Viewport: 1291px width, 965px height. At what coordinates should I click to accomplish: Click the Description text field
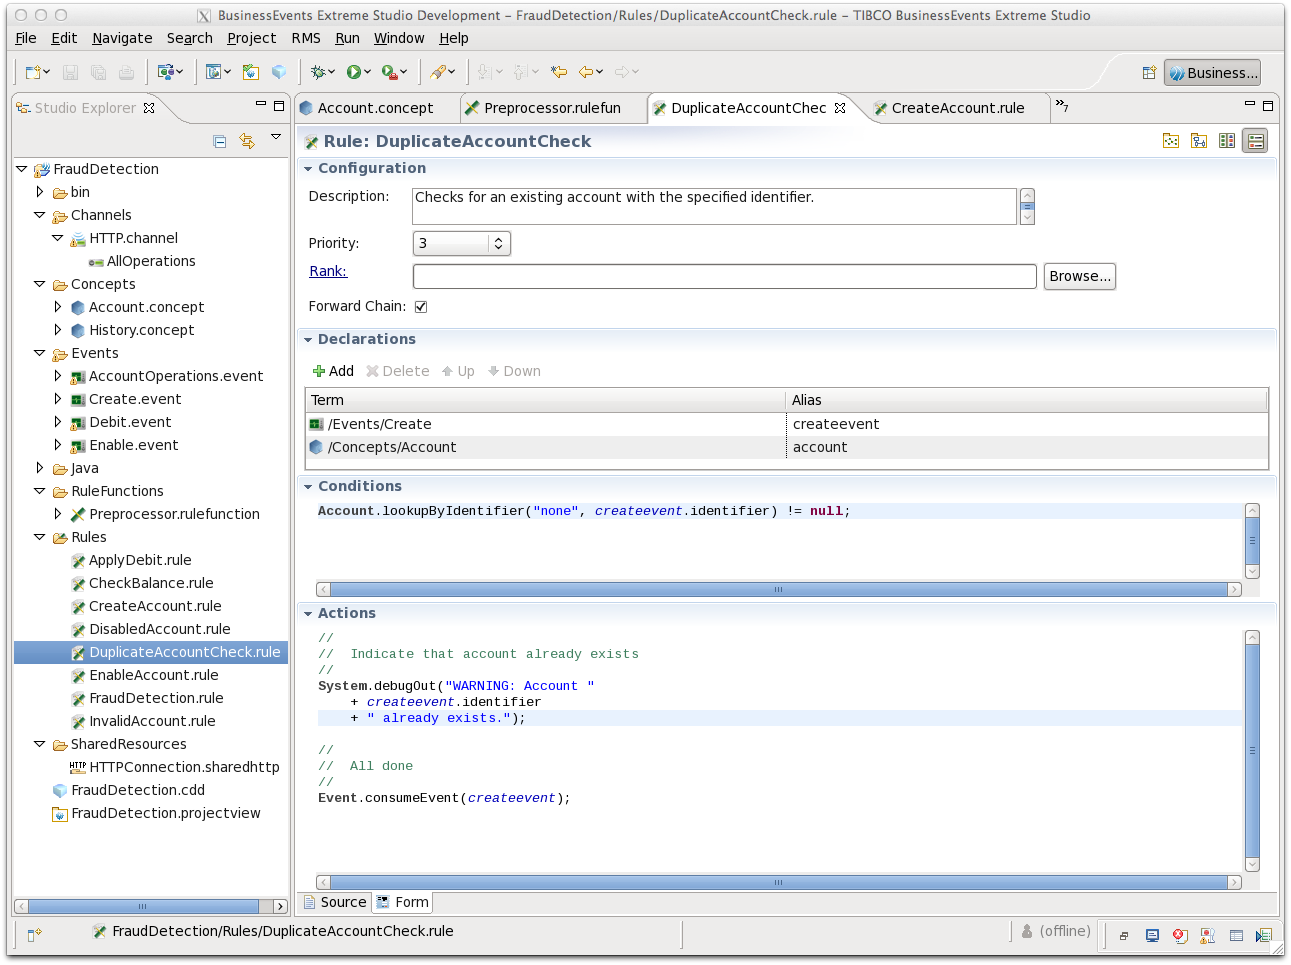pyautogui.click(x=714, y=206)
